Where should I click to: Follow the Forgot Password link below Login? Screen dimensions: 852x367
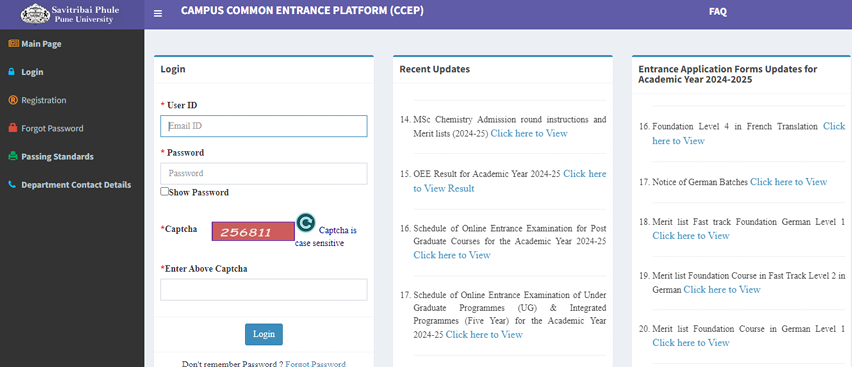click(315, 364)
